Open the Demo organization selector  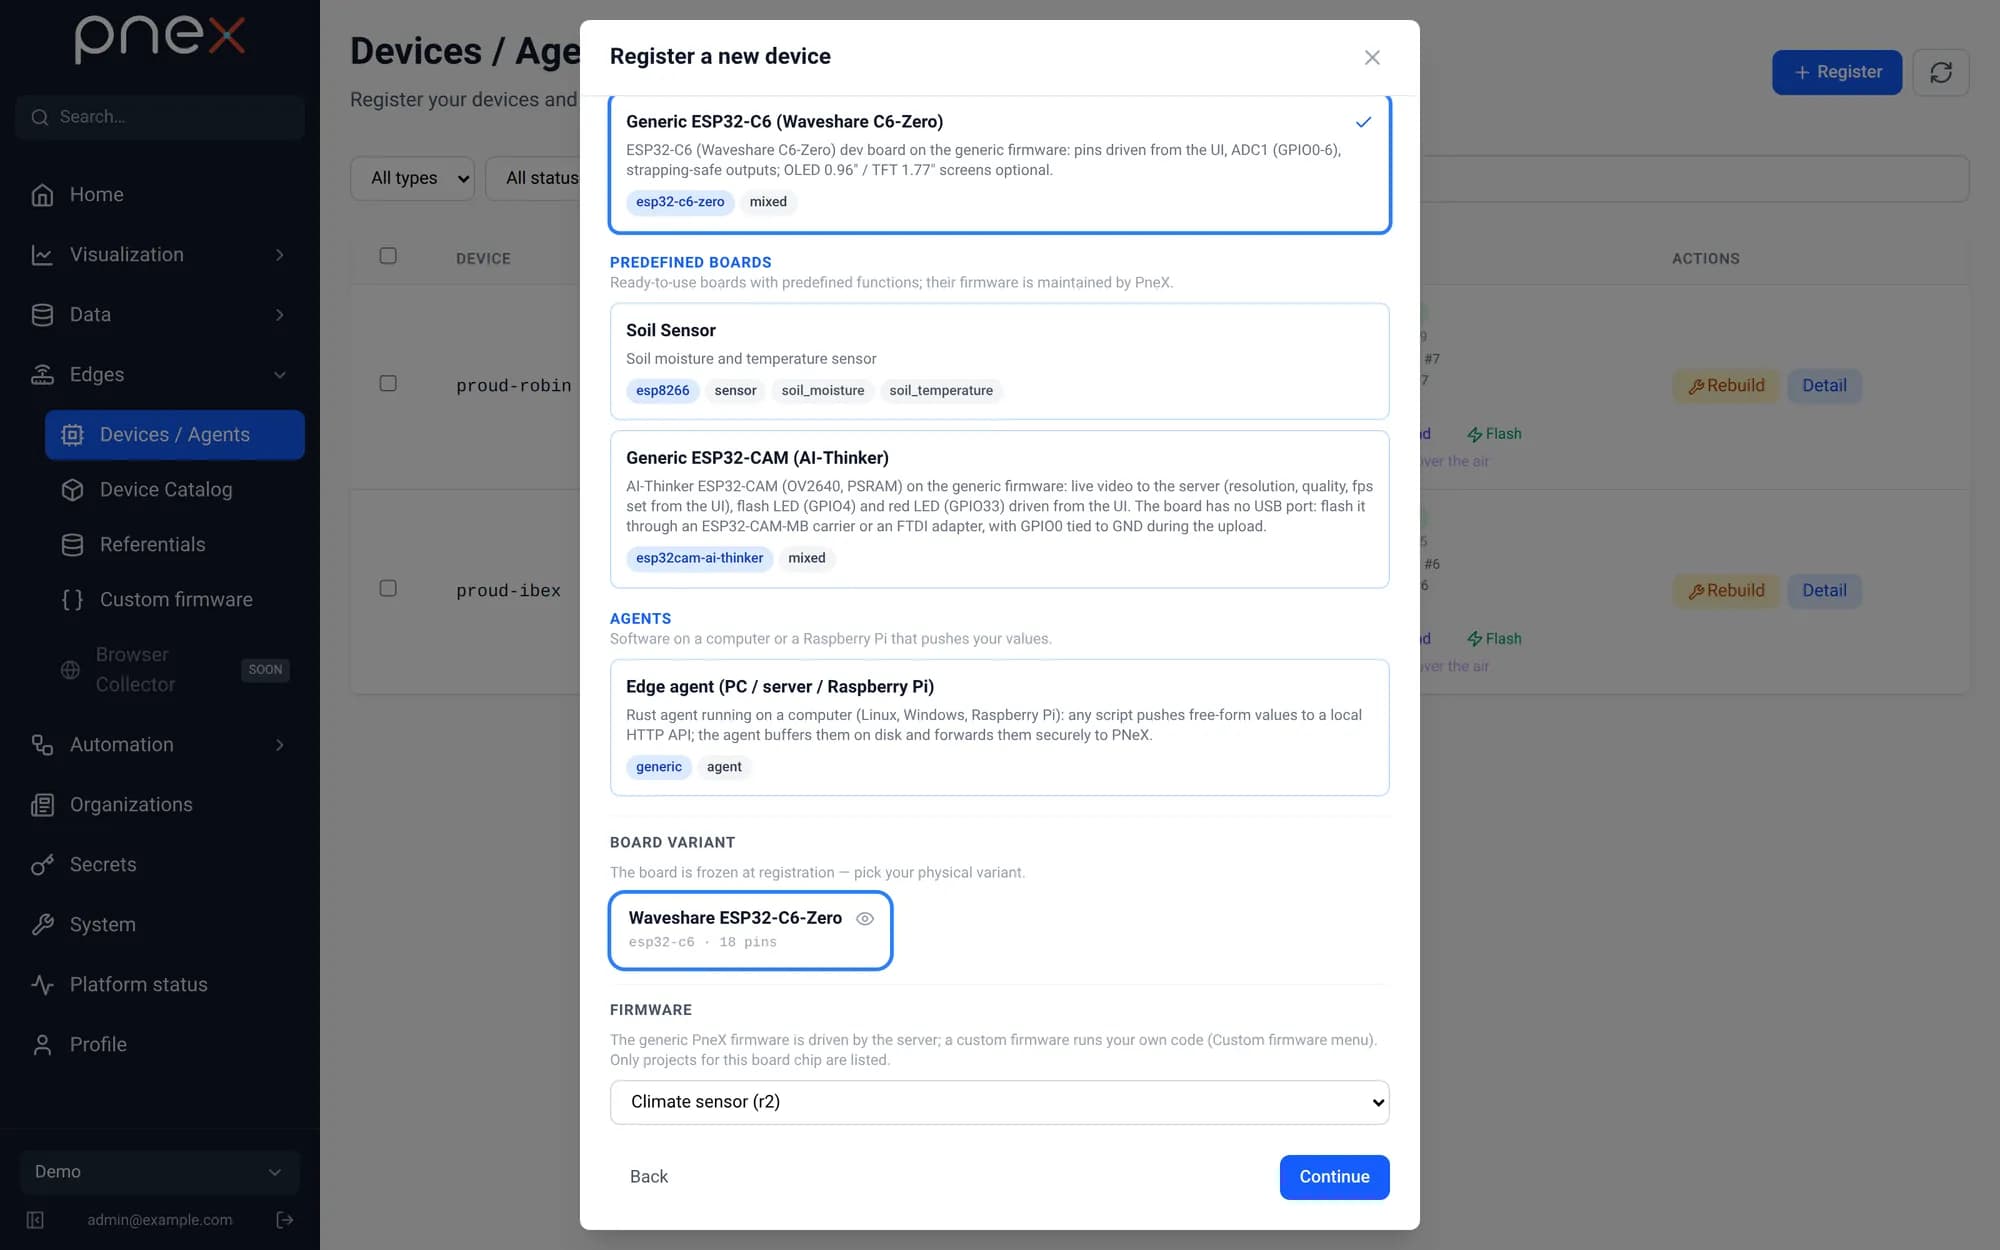click(x=160, y=1172)
